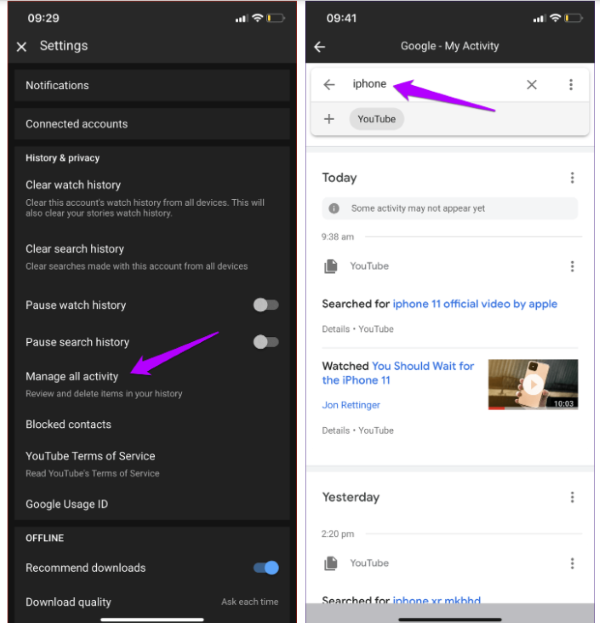
Task: Open search bar three-dot menu
Action: (571, 85)
